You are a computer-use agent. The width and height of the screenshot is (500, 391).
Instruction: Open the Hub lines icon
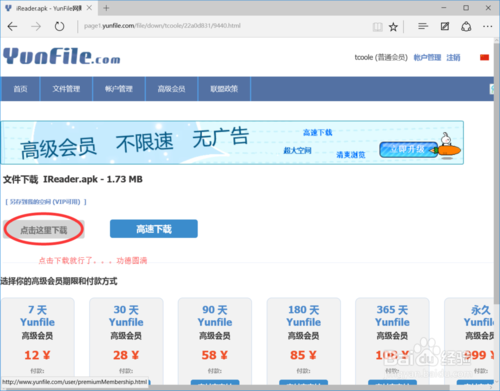(423, 26)
